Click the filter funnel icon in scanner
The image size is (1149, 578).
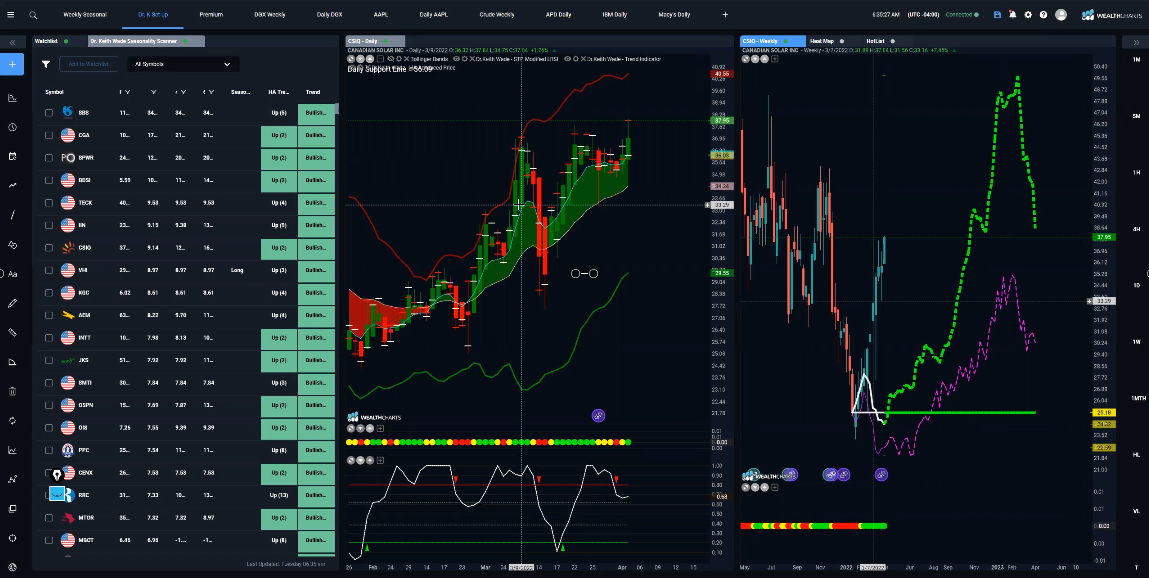pos(46,64)
